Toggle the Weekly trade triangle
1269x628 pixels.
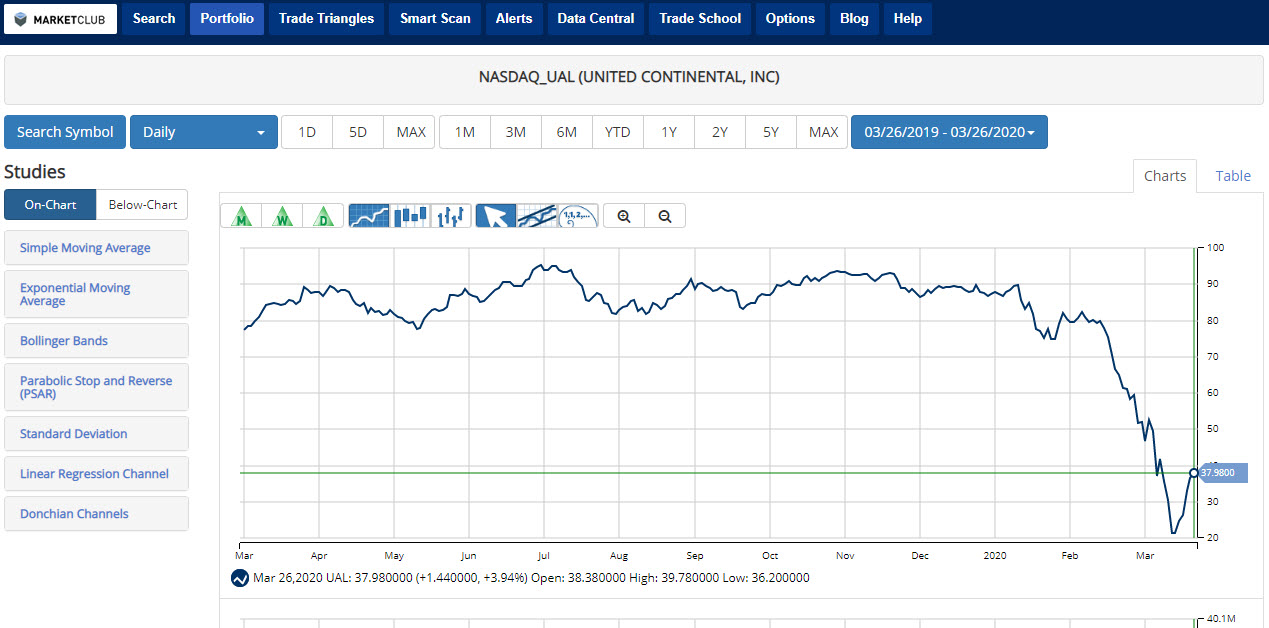(282, 216)
